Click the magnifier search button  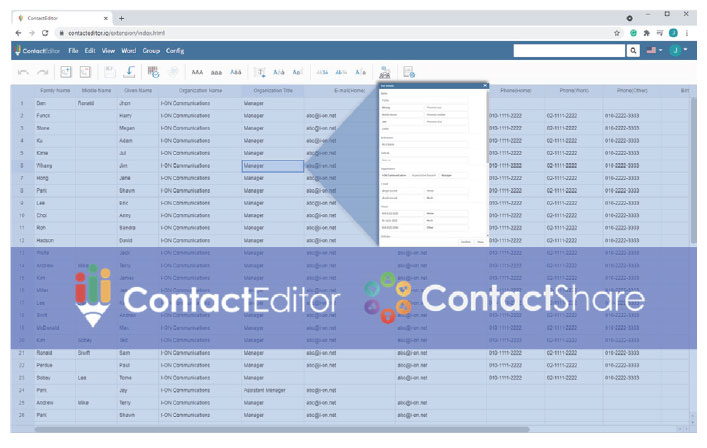[x=633, y=51]
